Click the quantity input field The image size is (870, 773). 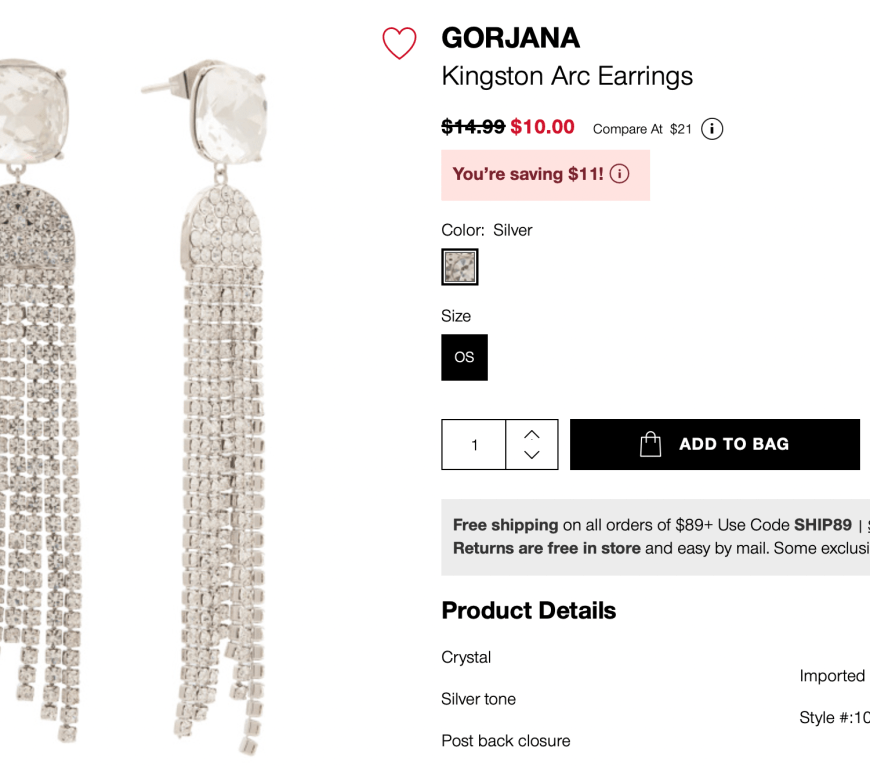[x=474, y=445]
